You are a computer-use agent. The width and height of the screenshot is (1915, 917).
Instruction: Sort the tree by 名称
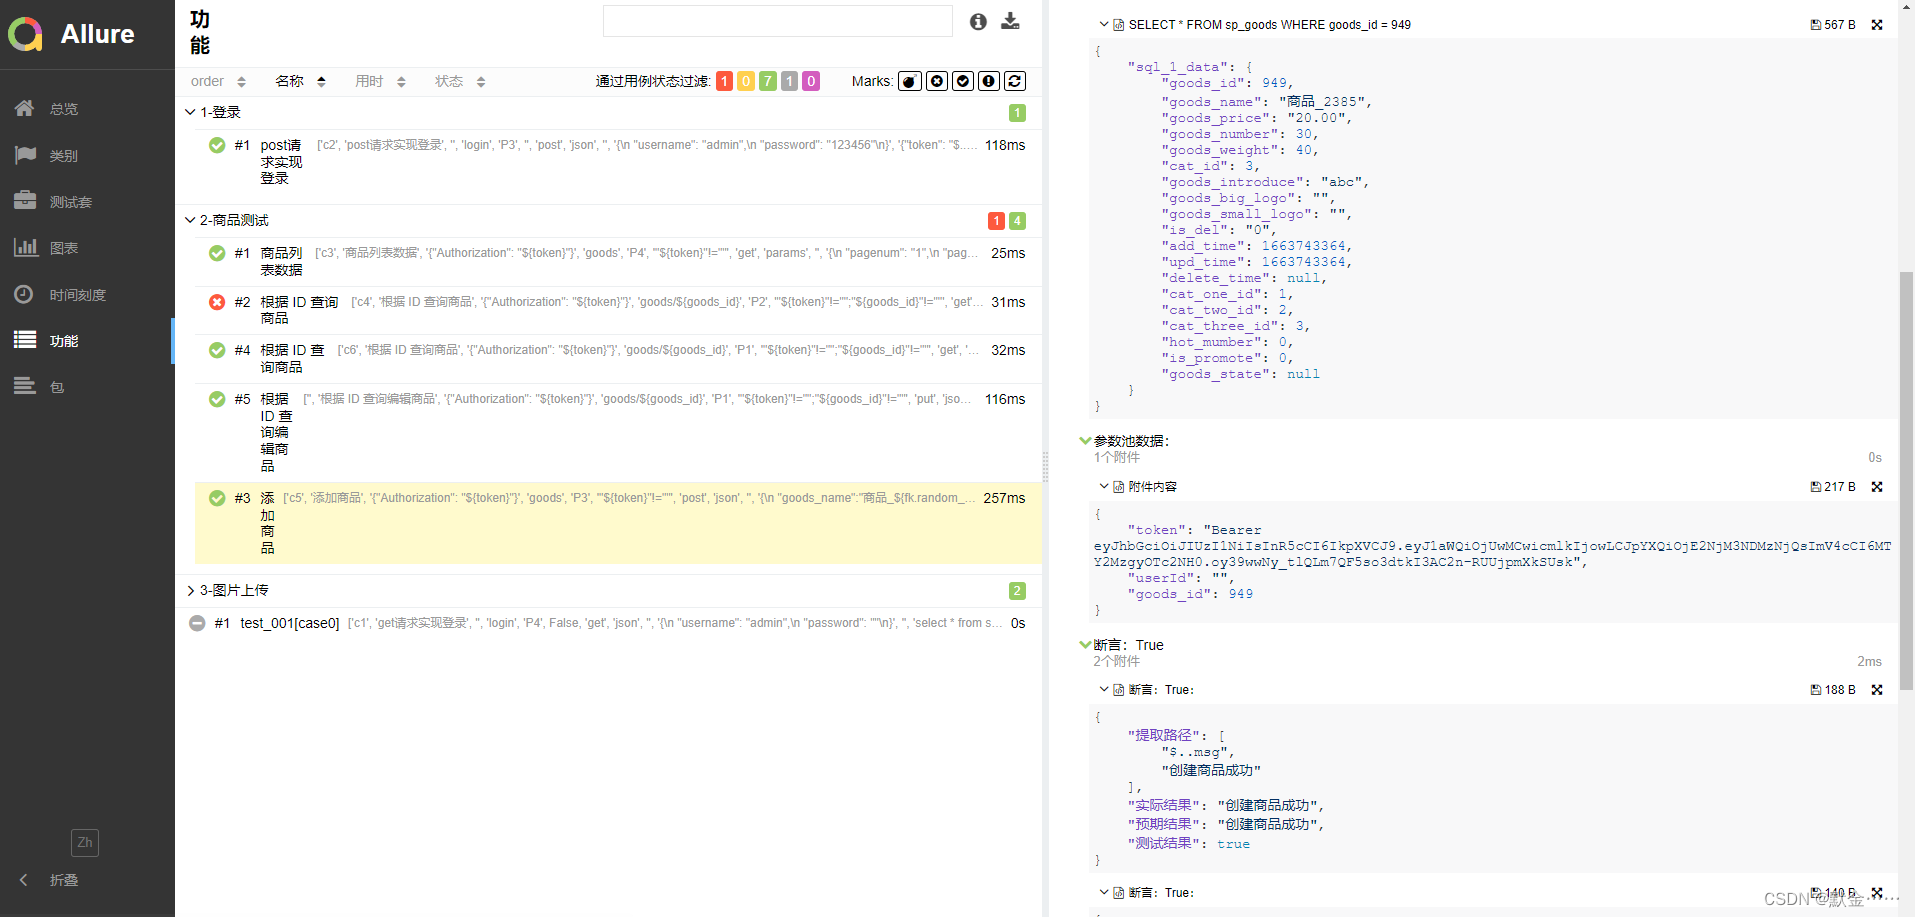(x=300, y=81)
